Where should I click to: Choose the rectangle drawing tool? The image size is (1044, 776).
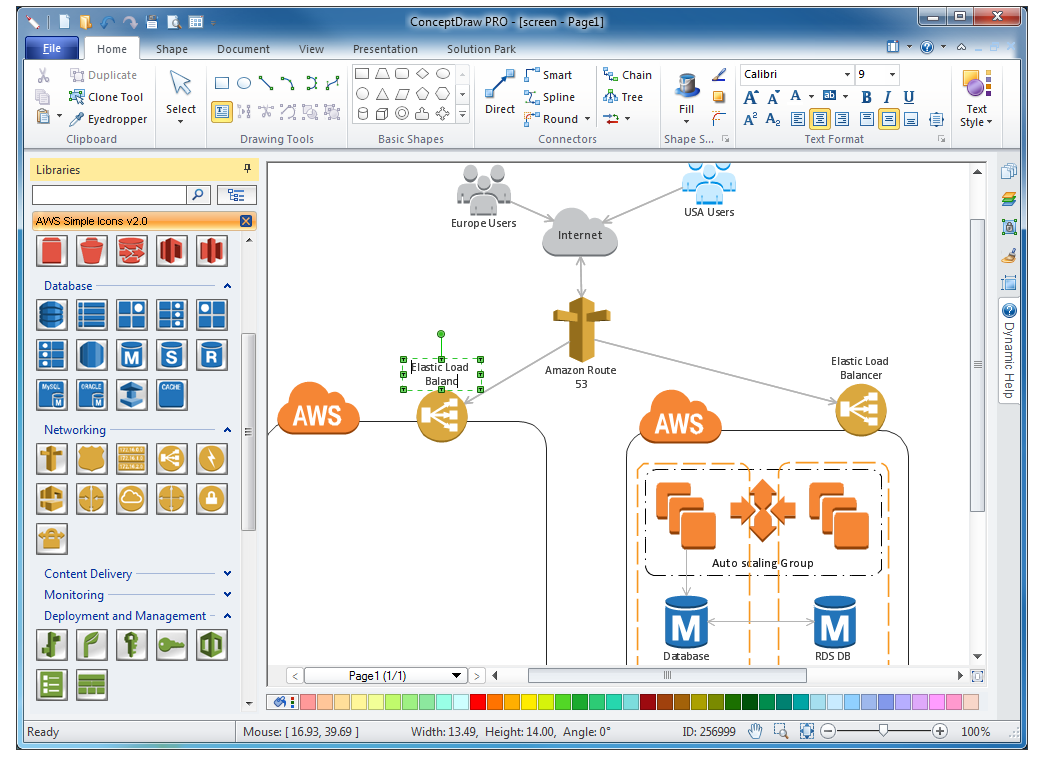pyautogui.click(x=222, y=83)
